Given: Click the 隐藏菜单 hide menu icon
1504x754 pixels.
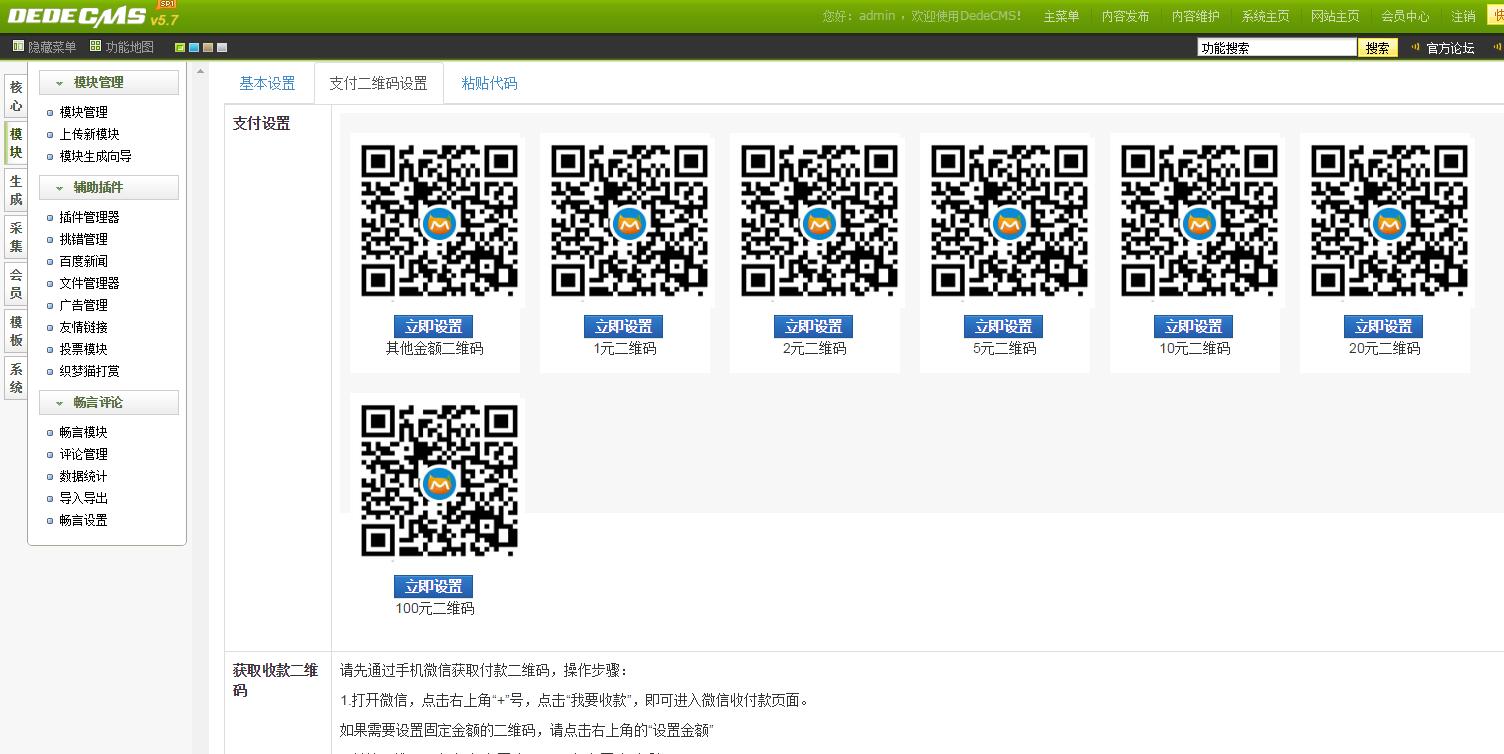Looking at the screenshot, I should click(18, 47).
